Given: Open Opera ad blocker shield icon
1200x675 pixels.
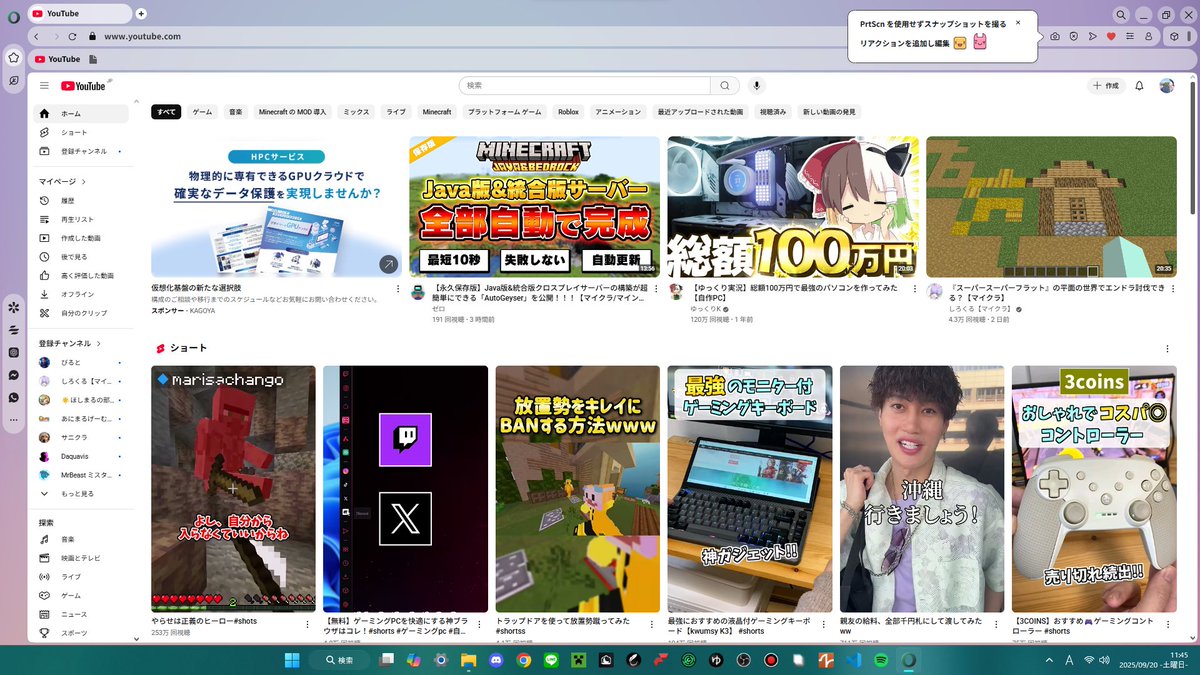Looking at the screenshot, I should 1073,36.
